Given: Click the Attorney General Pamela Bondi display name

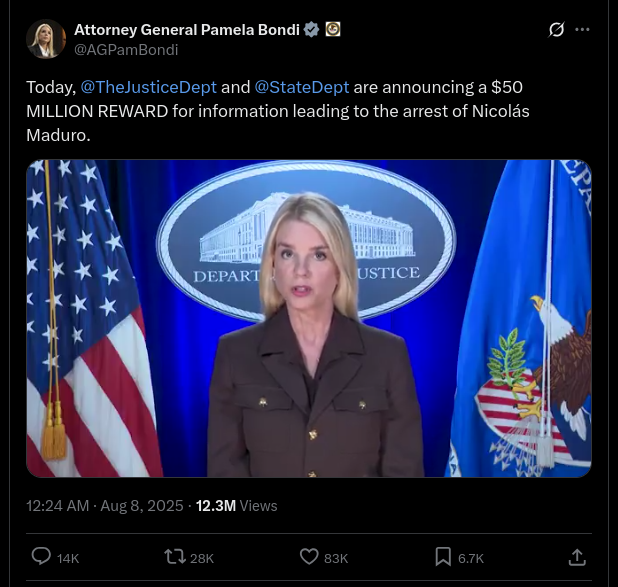Looking at the screenshot, I should tap(187, 30).
